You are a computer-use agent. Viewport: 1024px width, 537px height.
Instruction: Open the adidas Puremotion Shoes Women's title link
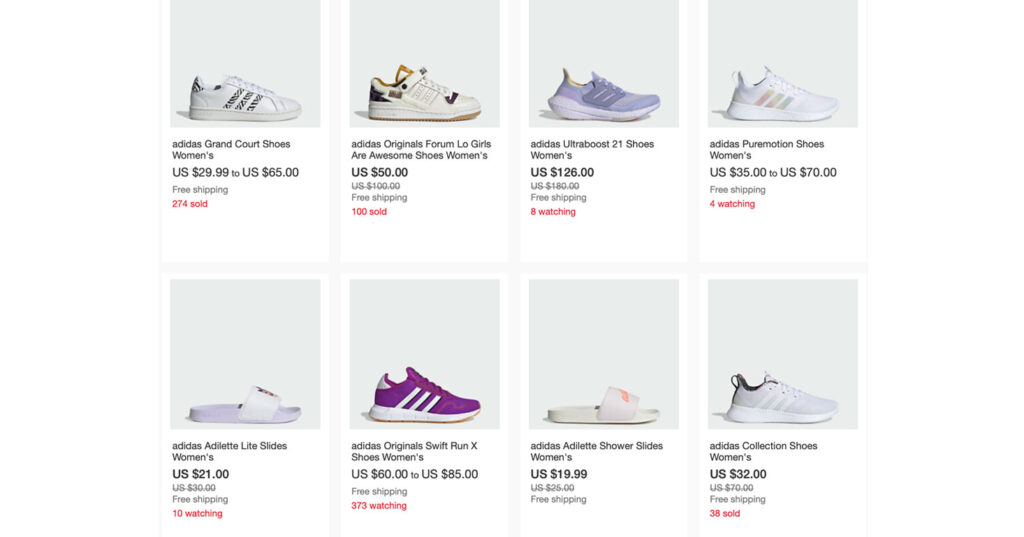(x=766, y=149)
